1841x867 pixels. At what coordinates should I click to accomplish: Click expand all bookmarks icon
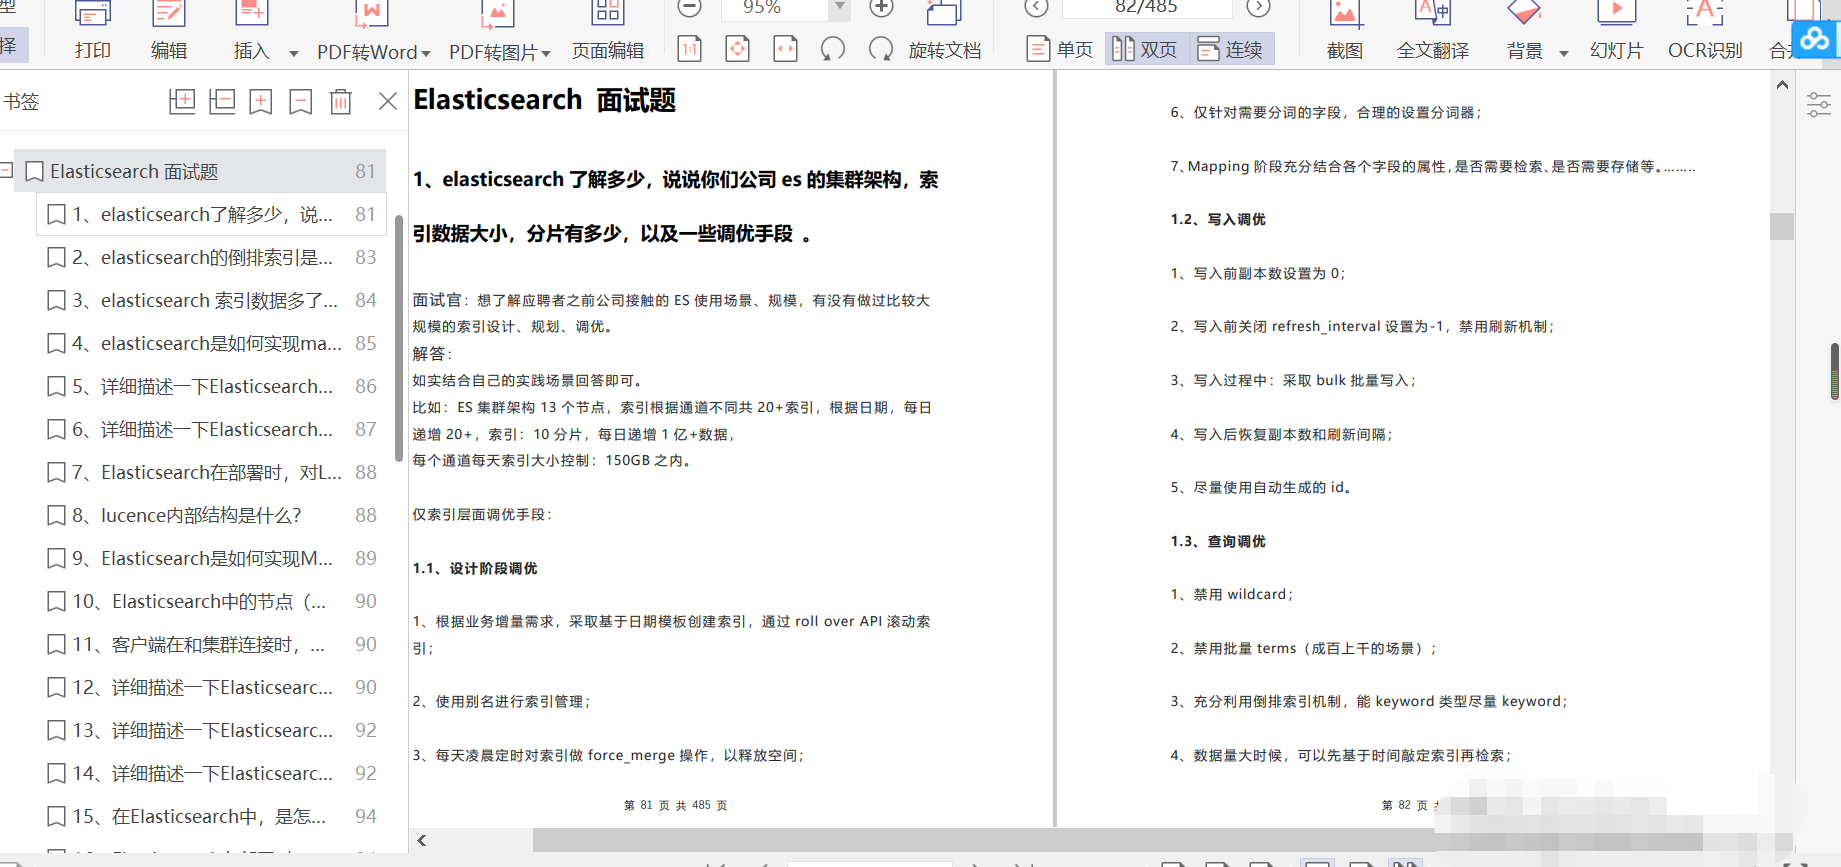(x=182, y=101)
